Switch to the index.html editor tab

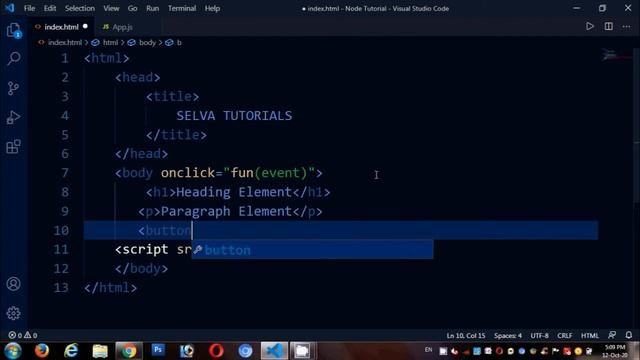pos(61,27)
